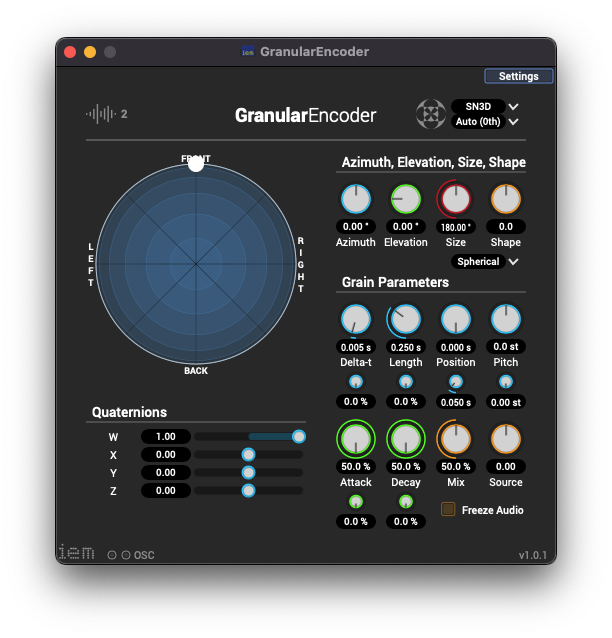Click the Quaternion X slider handle
The image size is (612, 638).
(x=248, y=454)
